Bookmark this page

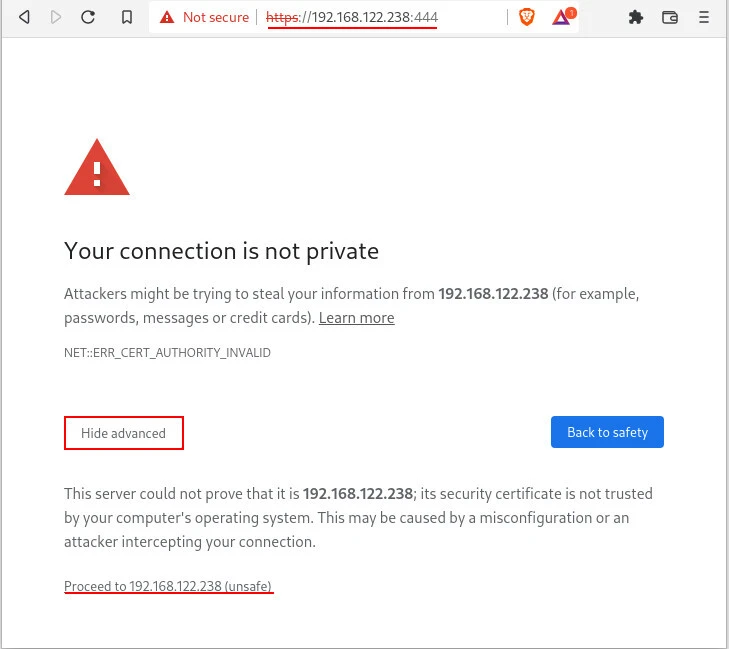tap(127, 17)
